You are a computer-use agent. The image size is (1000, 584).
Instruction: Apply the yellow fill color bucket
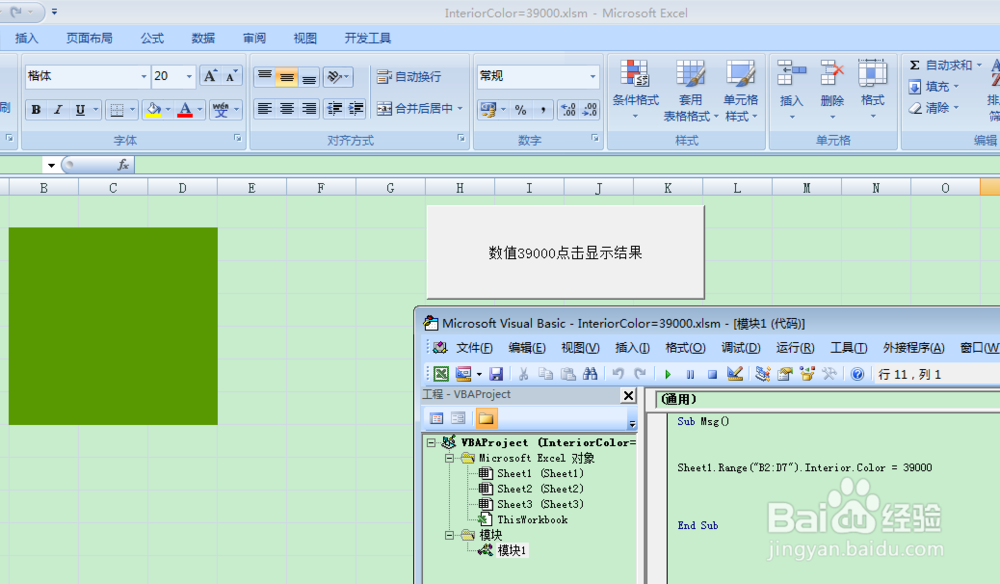(x=153, y=110)
